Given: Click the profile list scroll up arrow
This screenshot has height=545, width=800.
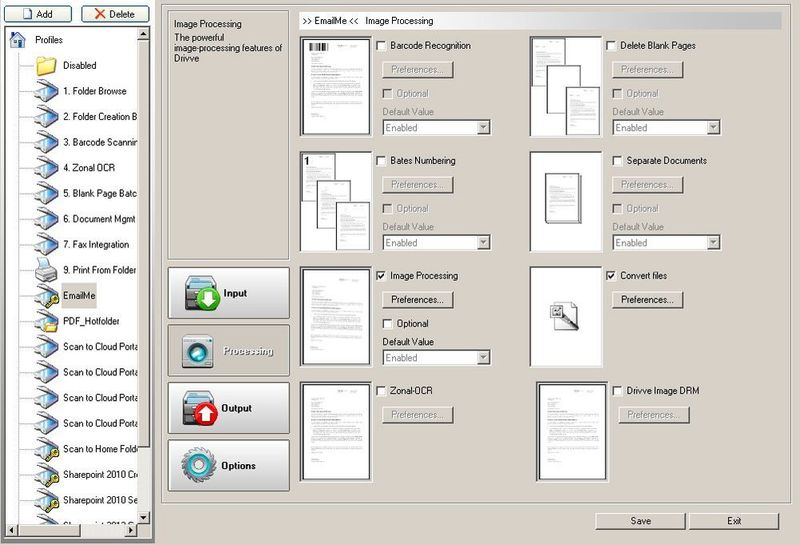Looking at the screenshot, I should click(143, 34).
